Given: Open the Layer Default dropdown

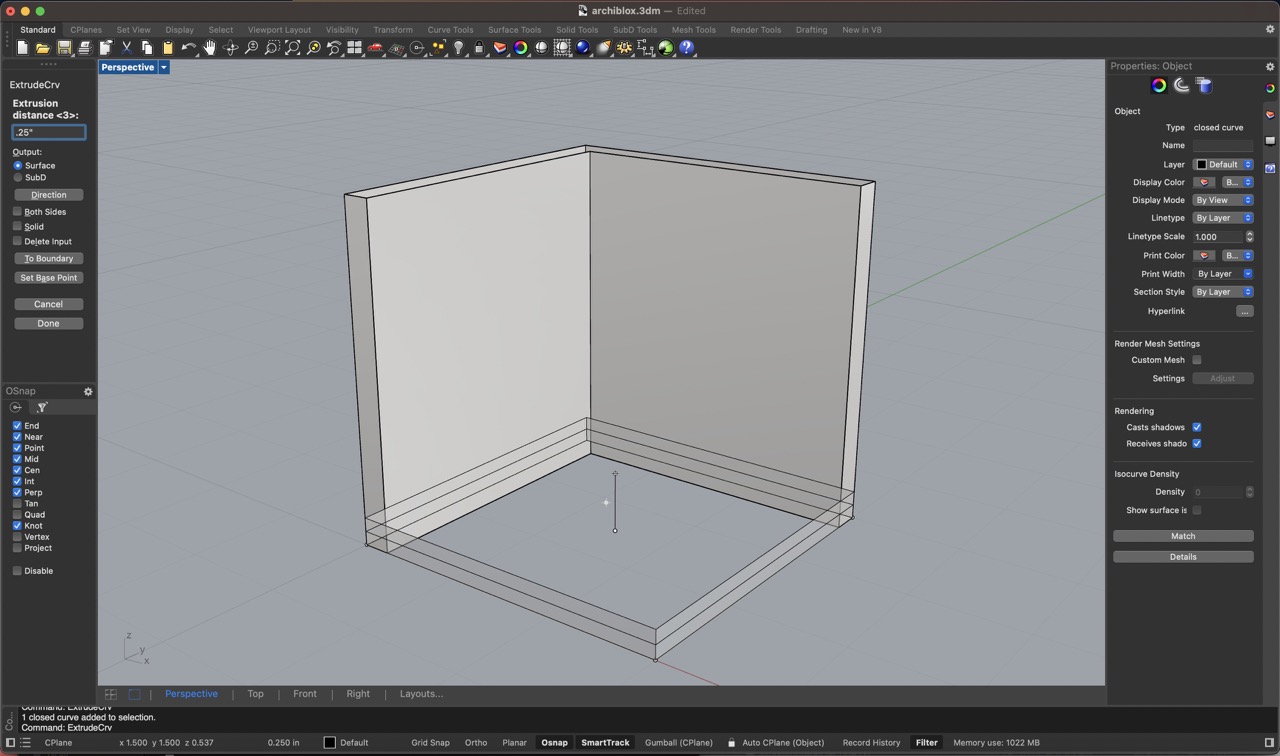Looking at the screenshot, I should tap(1223, 164).
